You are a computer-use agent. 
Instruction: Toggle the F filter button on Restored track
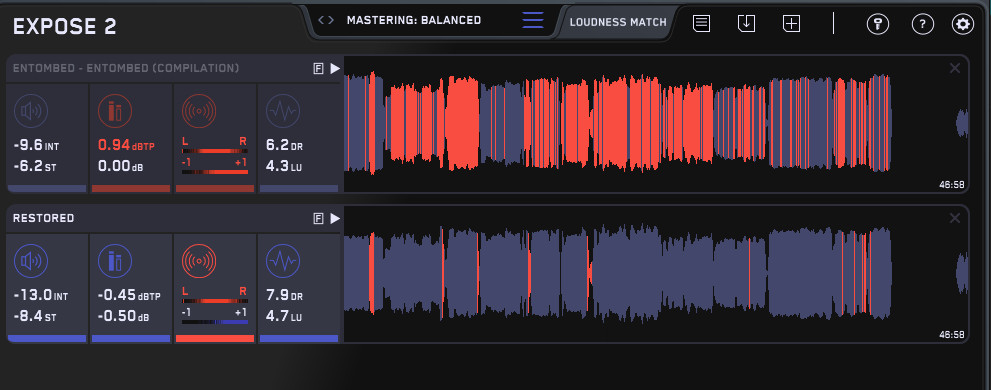(x=319, y=218)
